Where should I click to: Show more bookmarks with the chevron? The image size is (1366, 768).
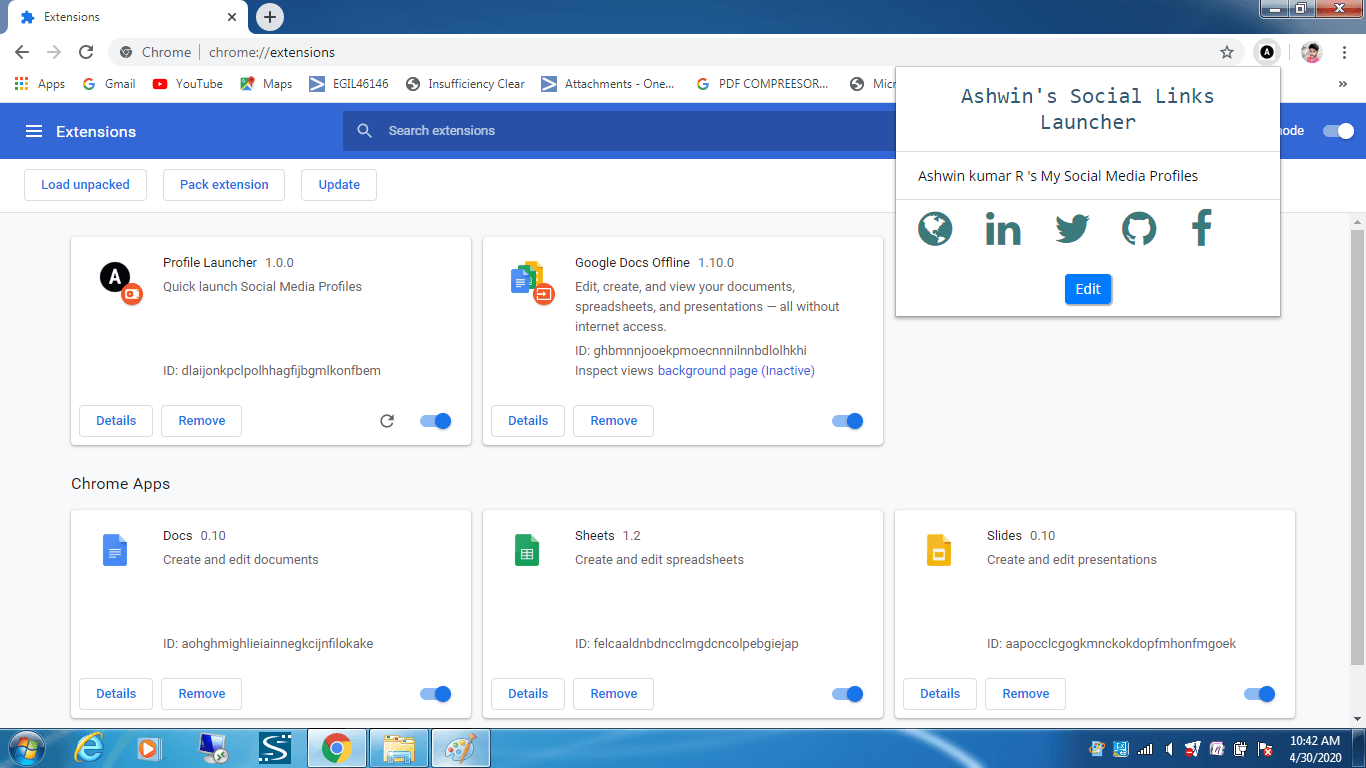click(1342, 84)
